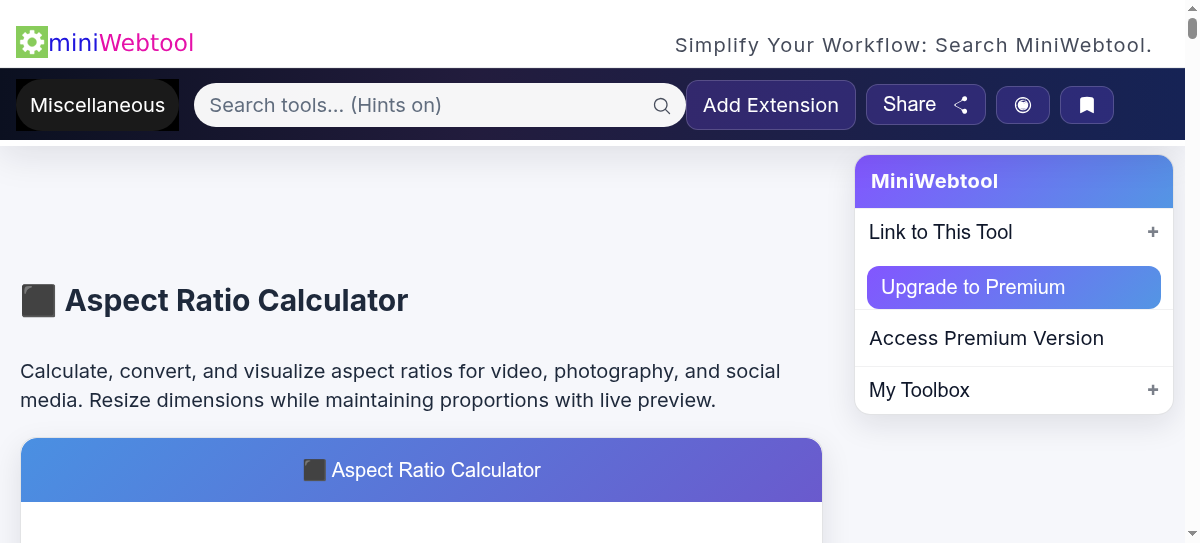This screenshot has width=1200, height=543.
Task: Click the Add Extension button
Action: [x=771, y=105]
